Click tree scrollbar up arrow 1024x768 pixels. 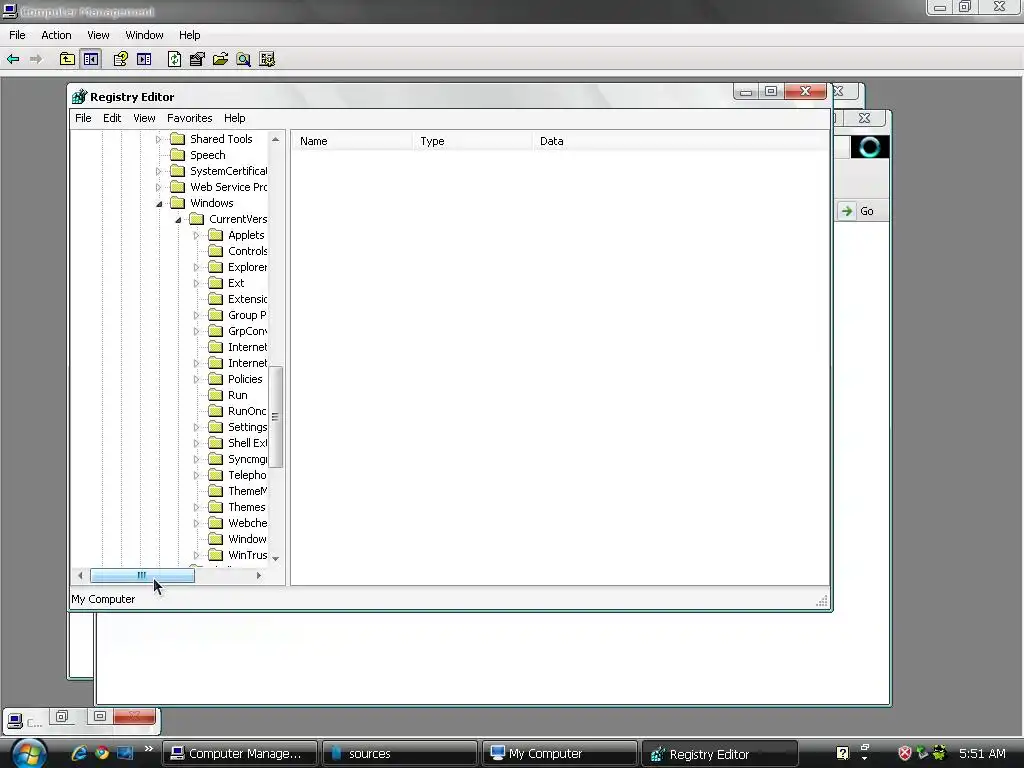coord(276,139)
